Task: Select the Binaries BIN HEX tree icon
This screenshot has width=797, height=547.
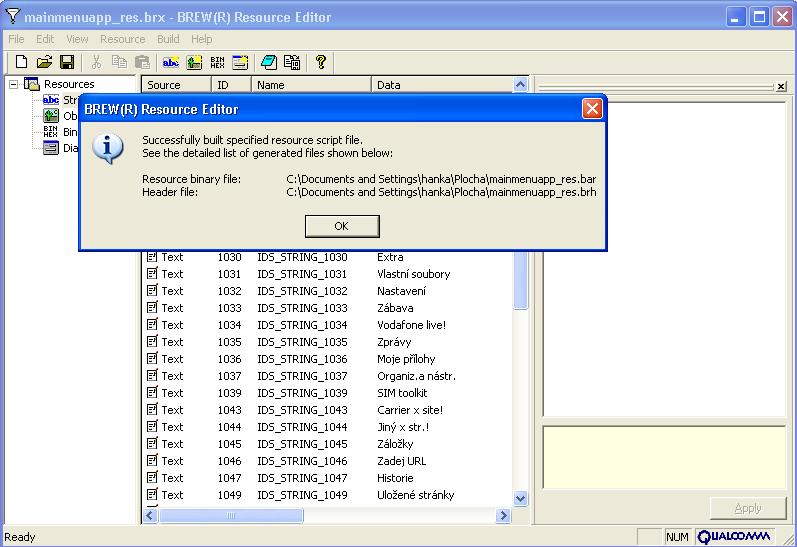Action: click(51, 132)
